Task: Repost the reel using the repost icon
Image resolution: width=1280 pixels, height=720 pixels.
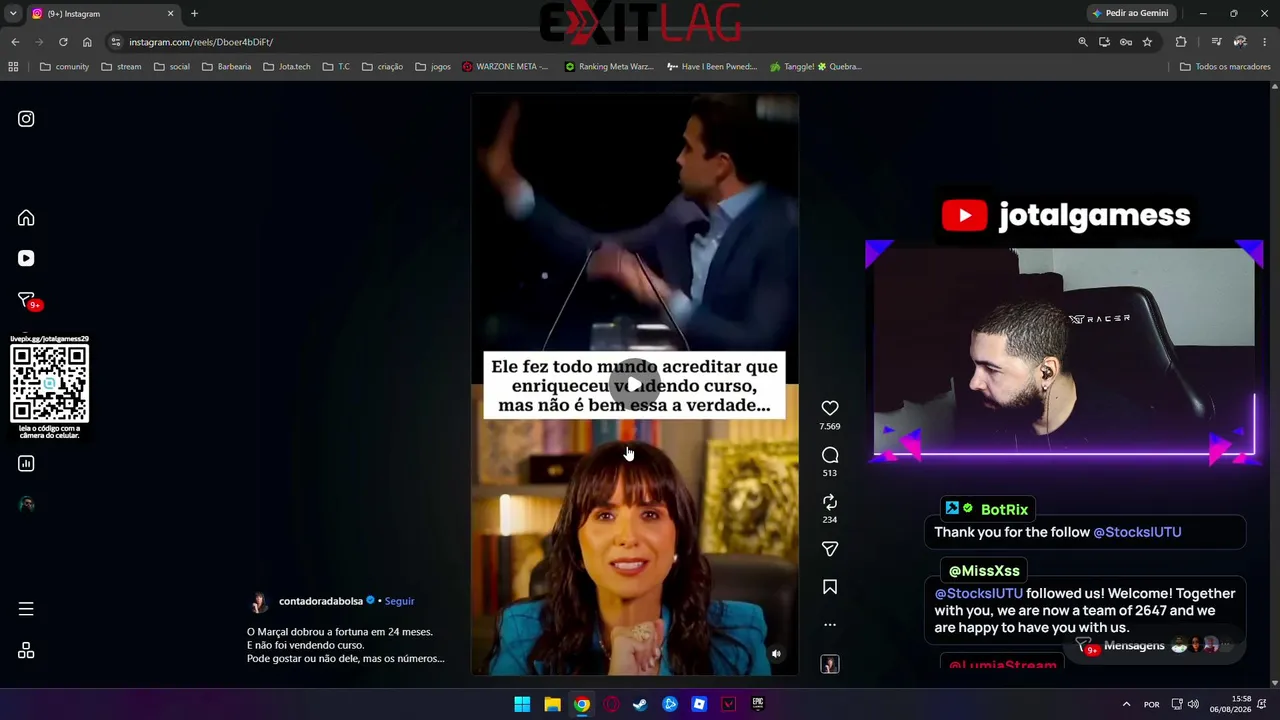Action: [830, 502]
